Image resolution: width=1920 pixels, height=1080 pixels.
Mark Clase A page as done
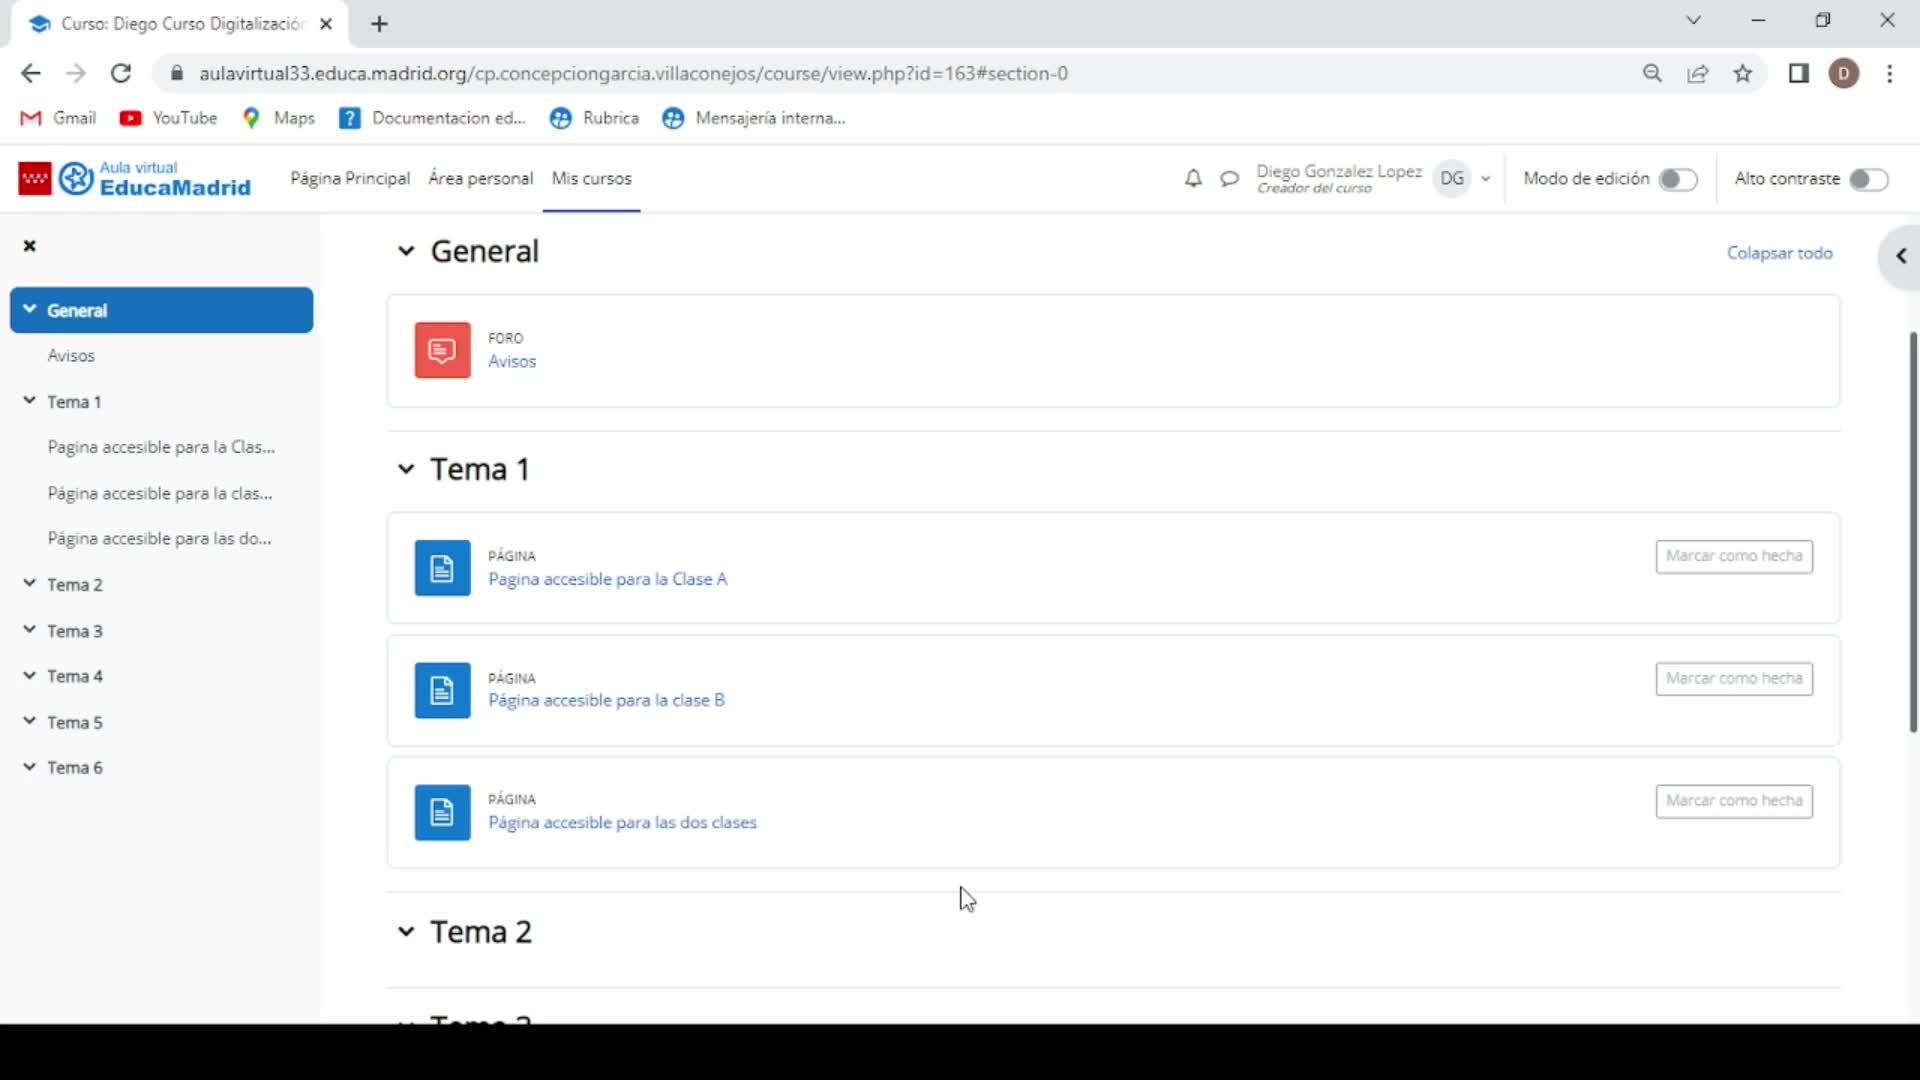(x=1733, y=556)
